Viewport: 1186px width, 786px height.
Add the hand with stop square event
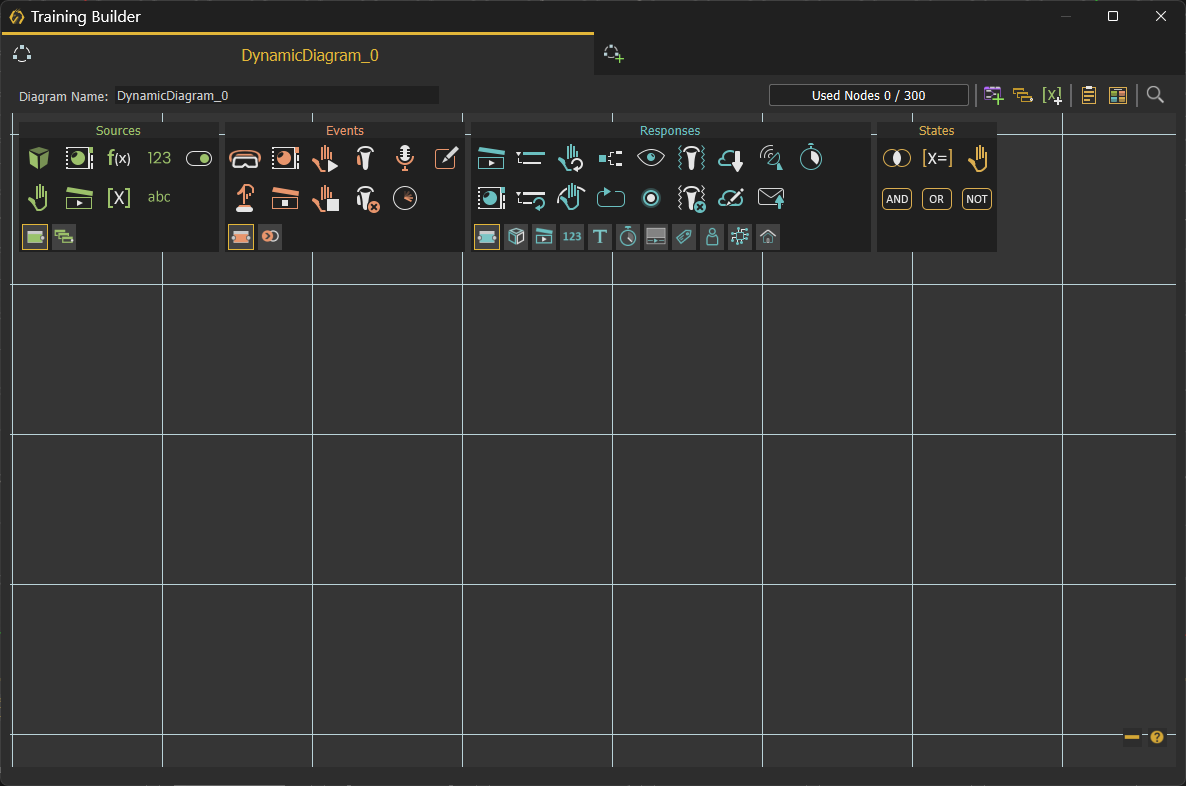[x=325, y=197]
